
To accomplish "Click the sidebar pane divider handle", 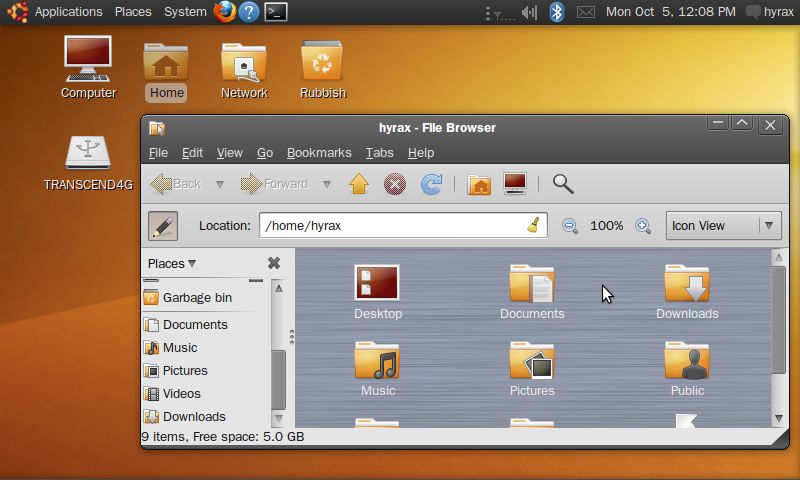I will pos(291,337).
